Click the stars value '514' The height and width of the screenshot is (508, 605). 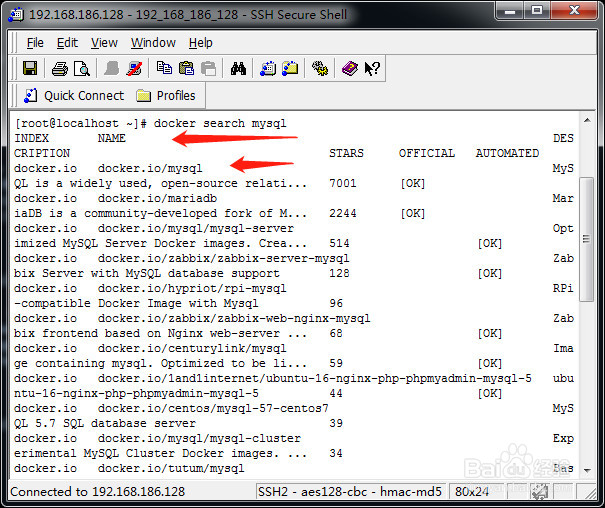click(339, 243)
